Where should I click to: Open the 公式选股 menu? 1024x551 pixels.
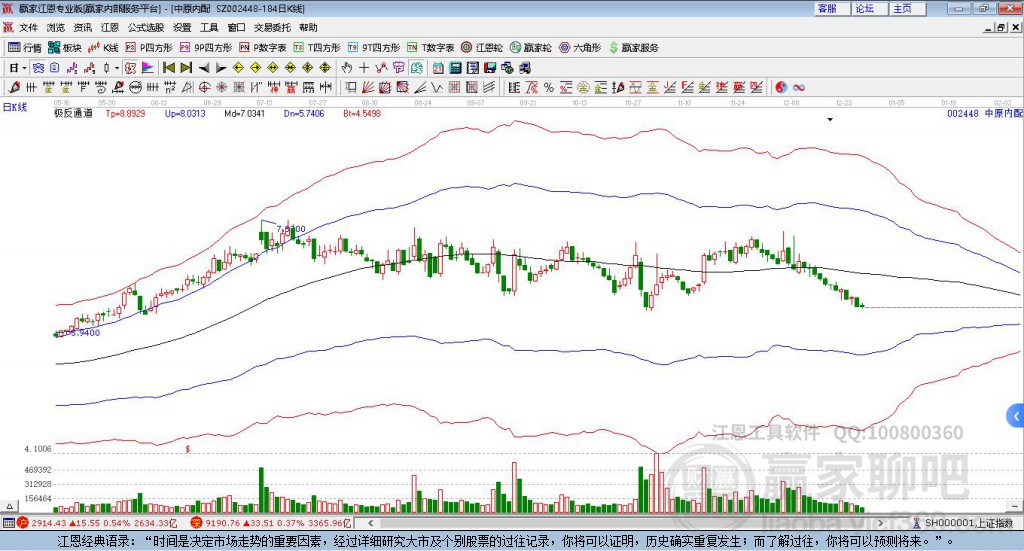[146, 27]
